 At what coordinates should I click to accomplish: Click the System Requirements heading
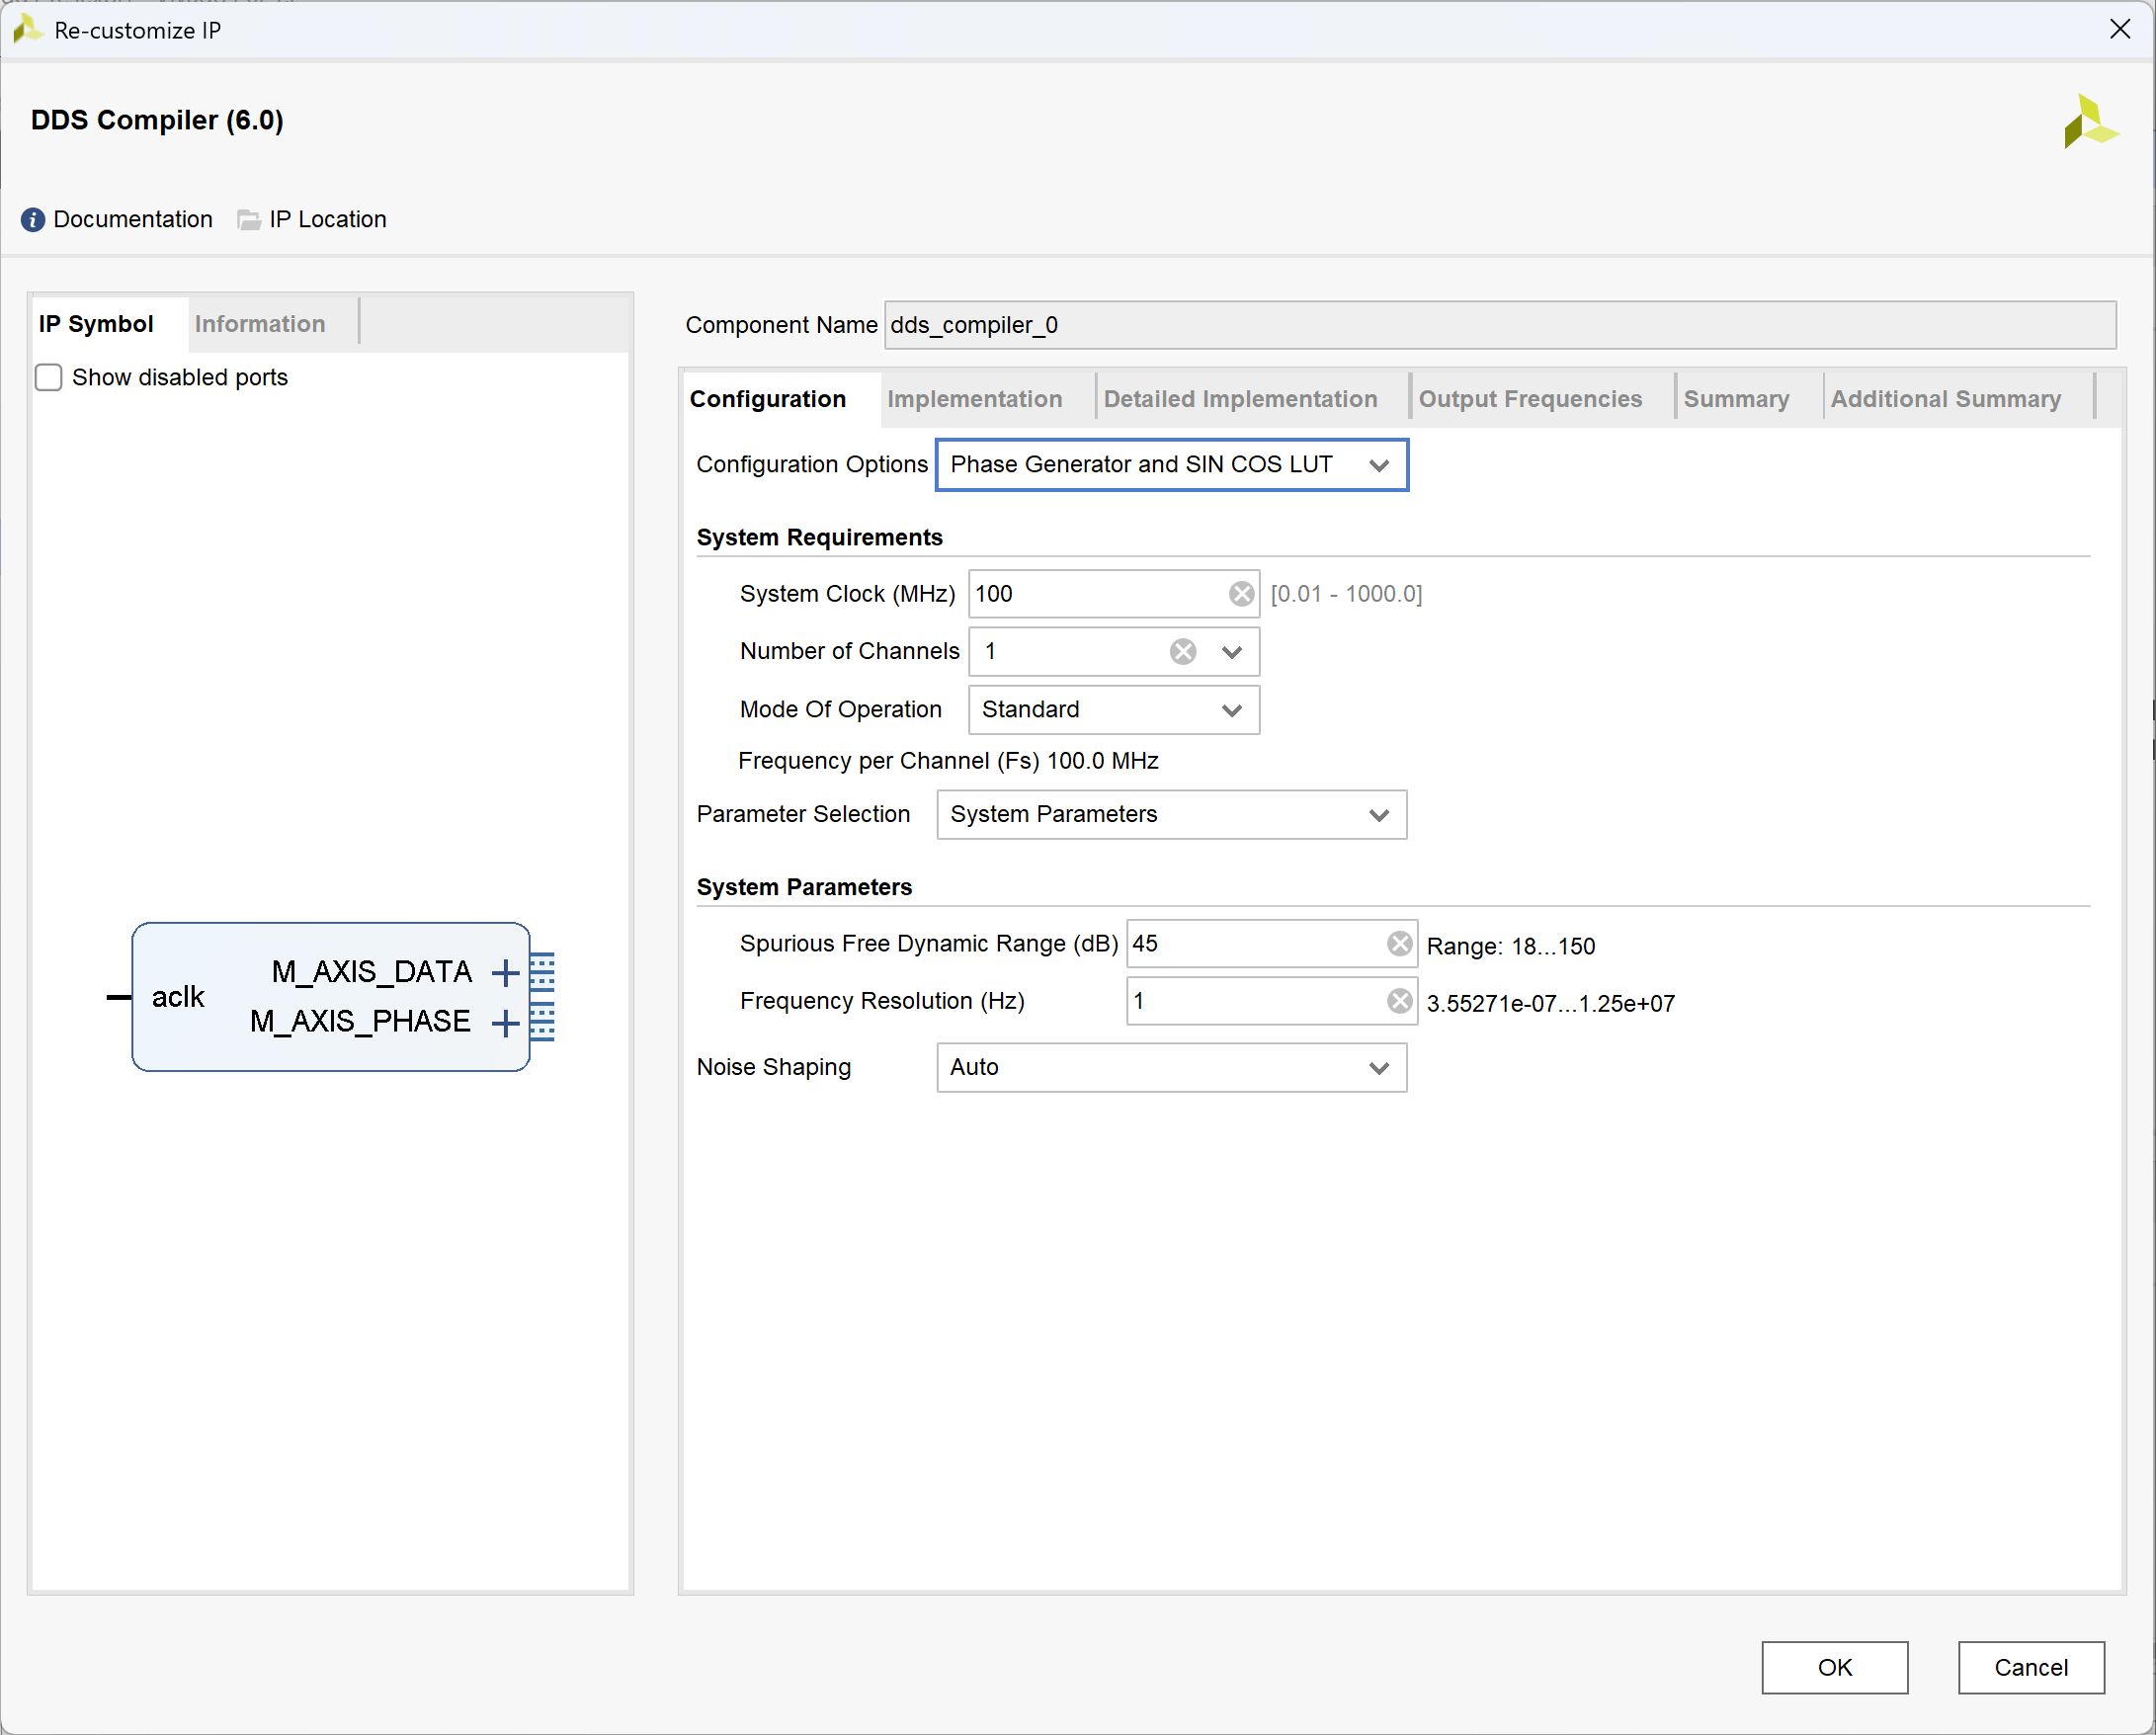coord(820,538)
